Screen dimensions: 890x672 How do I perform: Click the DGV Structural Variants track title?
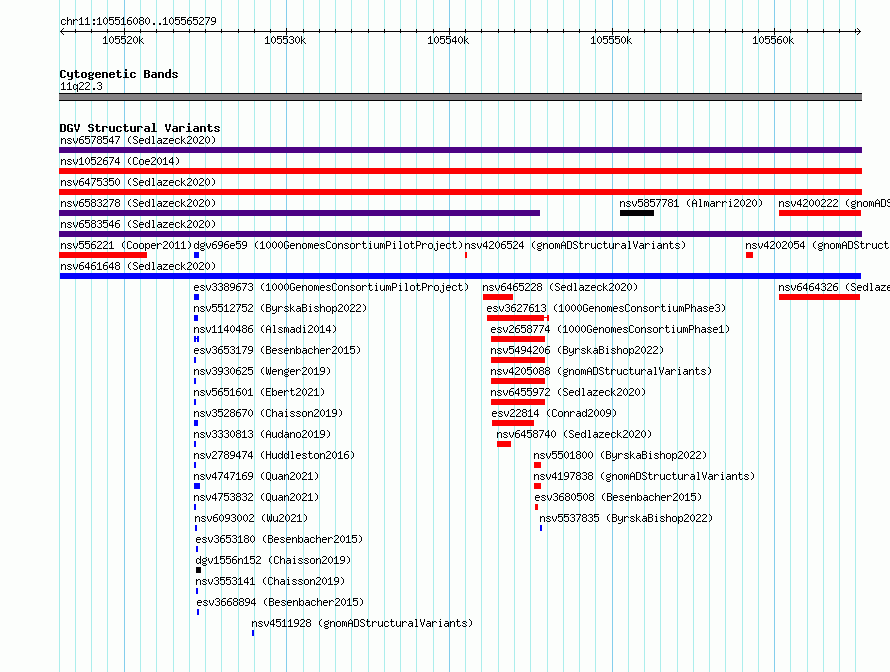[140, 128]
